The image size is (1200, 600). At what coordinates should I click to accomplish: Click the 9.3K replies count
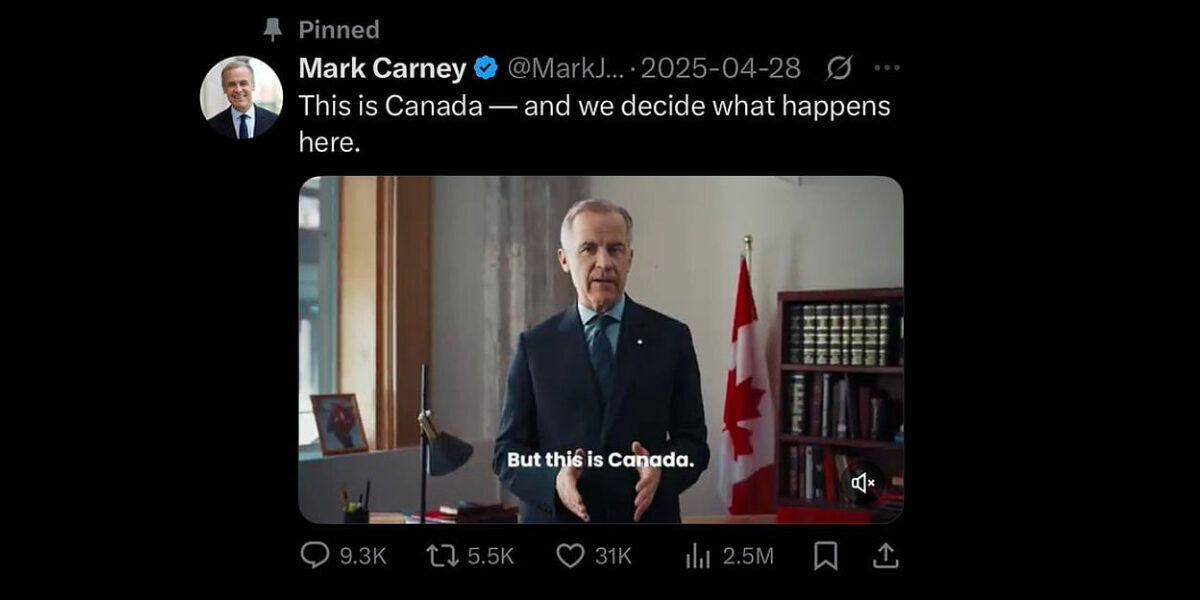[x=362, y=557]
